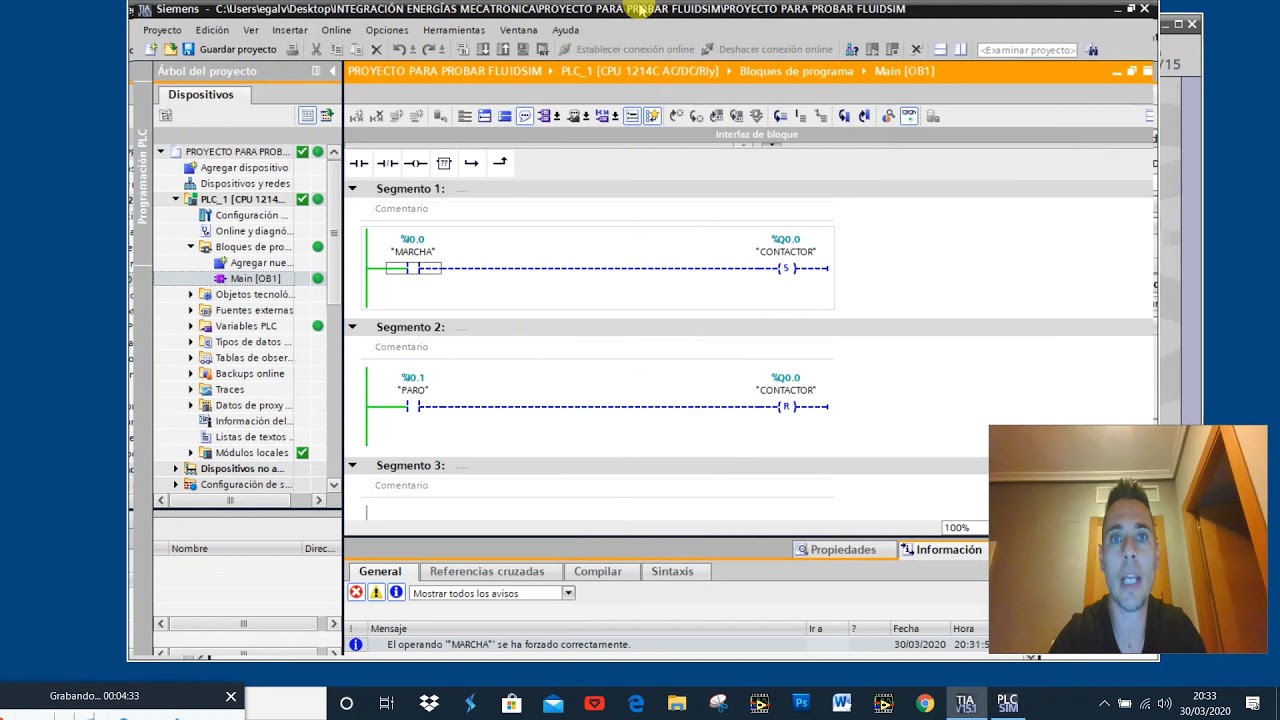Collapse Segmento 3 with its triangle
Image resolution: width=1280 pixels, height=720 pixels.
pyautogui.click(x=352, y=465)
